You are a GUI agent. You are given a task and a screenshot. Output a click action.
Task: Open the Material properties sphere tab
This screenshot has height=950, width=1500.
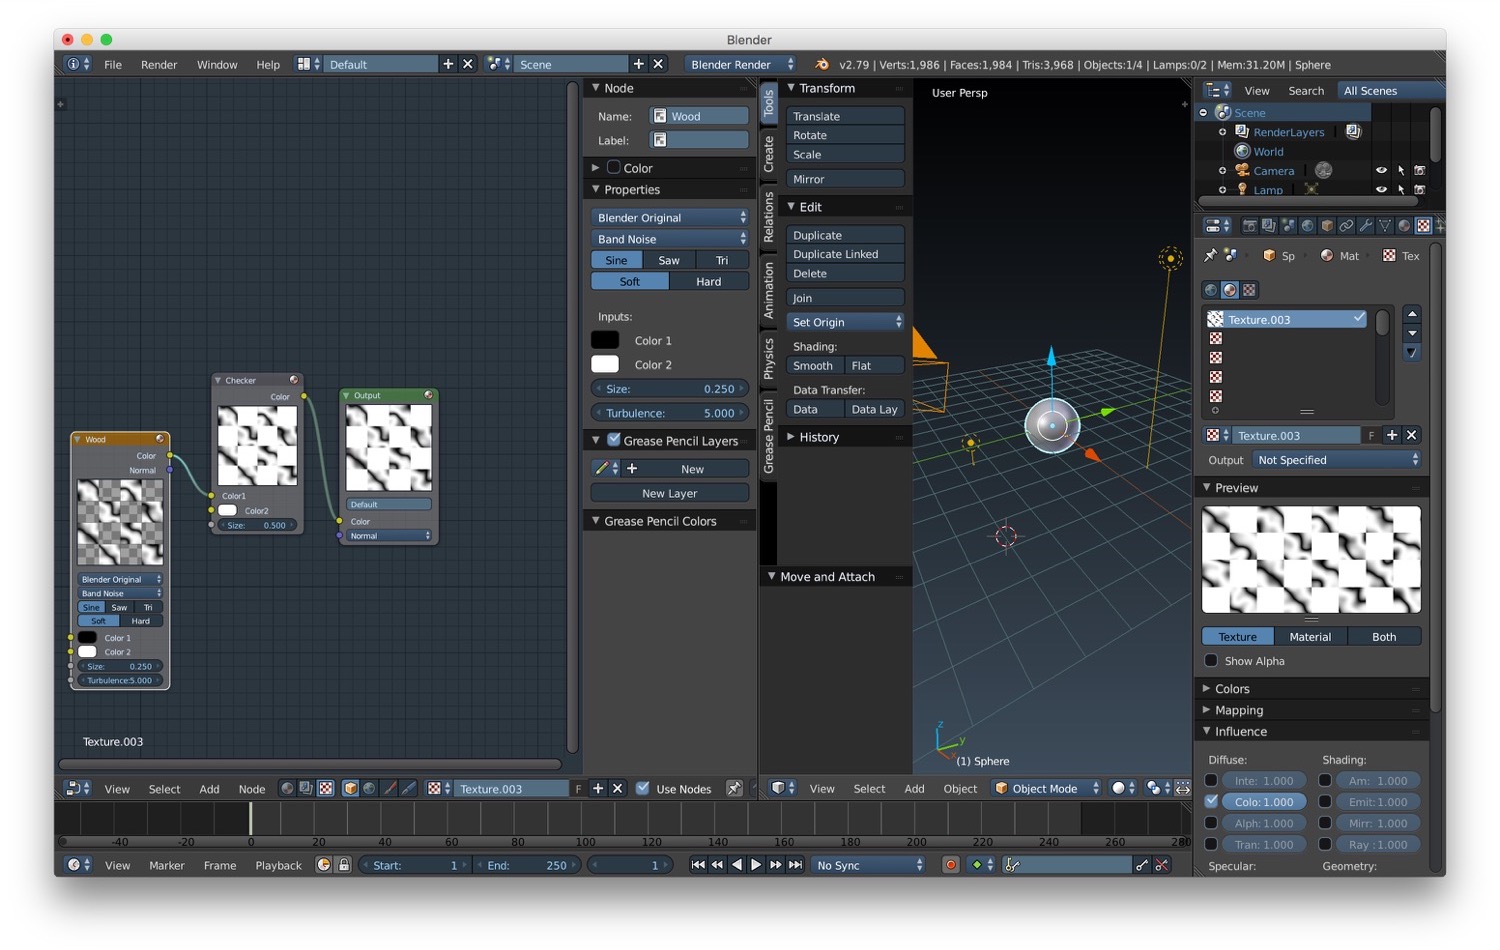[1404, 226]
